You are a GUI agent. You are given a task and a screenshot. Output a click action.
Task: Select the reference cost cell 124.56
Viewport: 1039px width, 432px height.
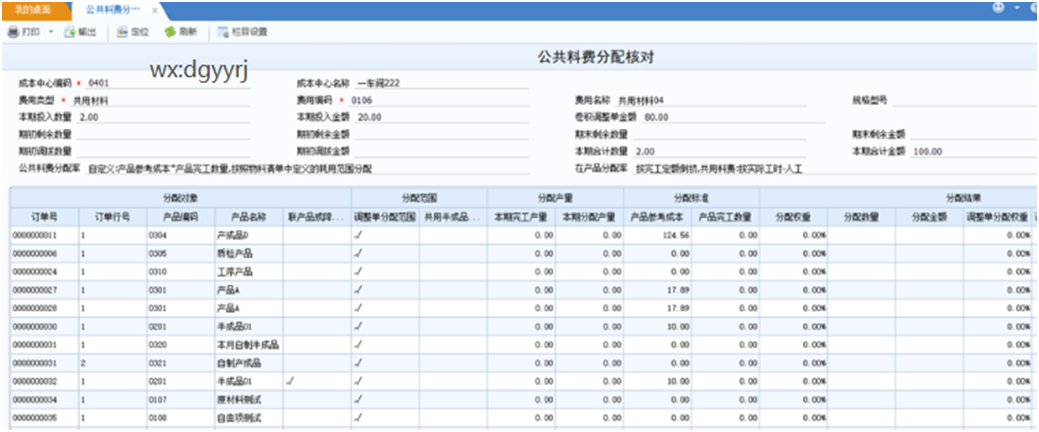point(658,235)
